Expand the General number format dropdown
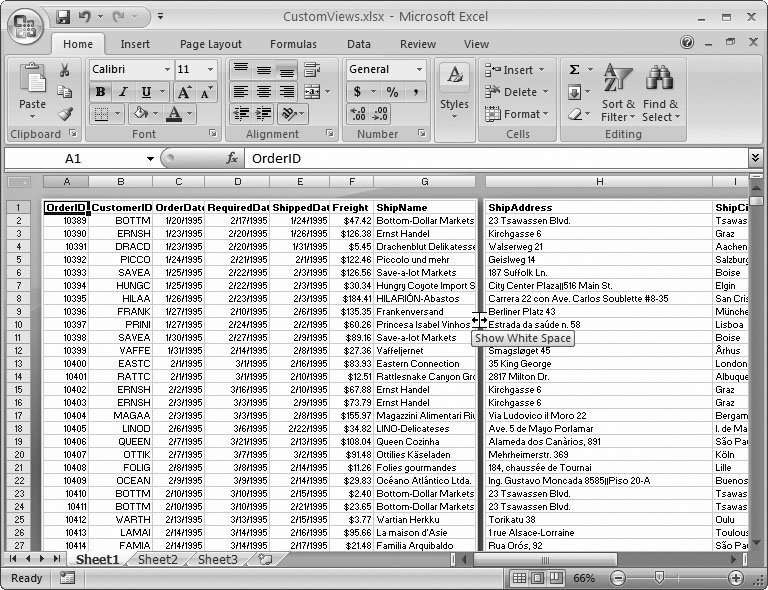Screen dimensions: 768x590 click(419, 70)
